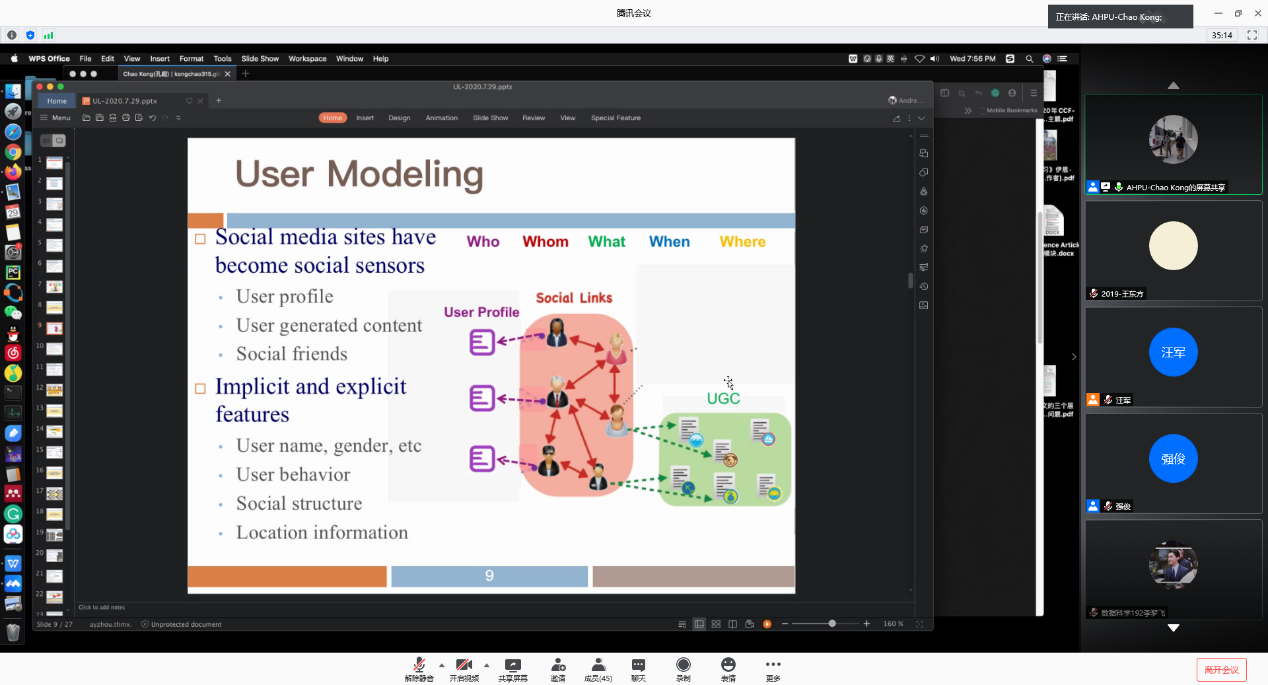Switch to slide sorter grid view
Image resolution: width=1268 pixels, height=685 pixels.
[x=716, y=624]
